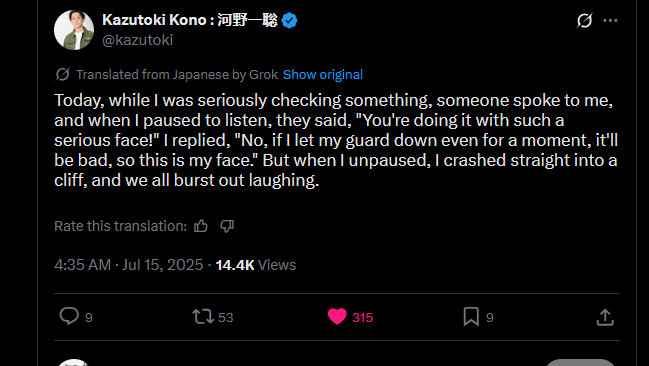Image resolution: width=649 pixels, height=366 pixels.
Task: Click the translated tweet text body
Action: [x=336, y=140]
